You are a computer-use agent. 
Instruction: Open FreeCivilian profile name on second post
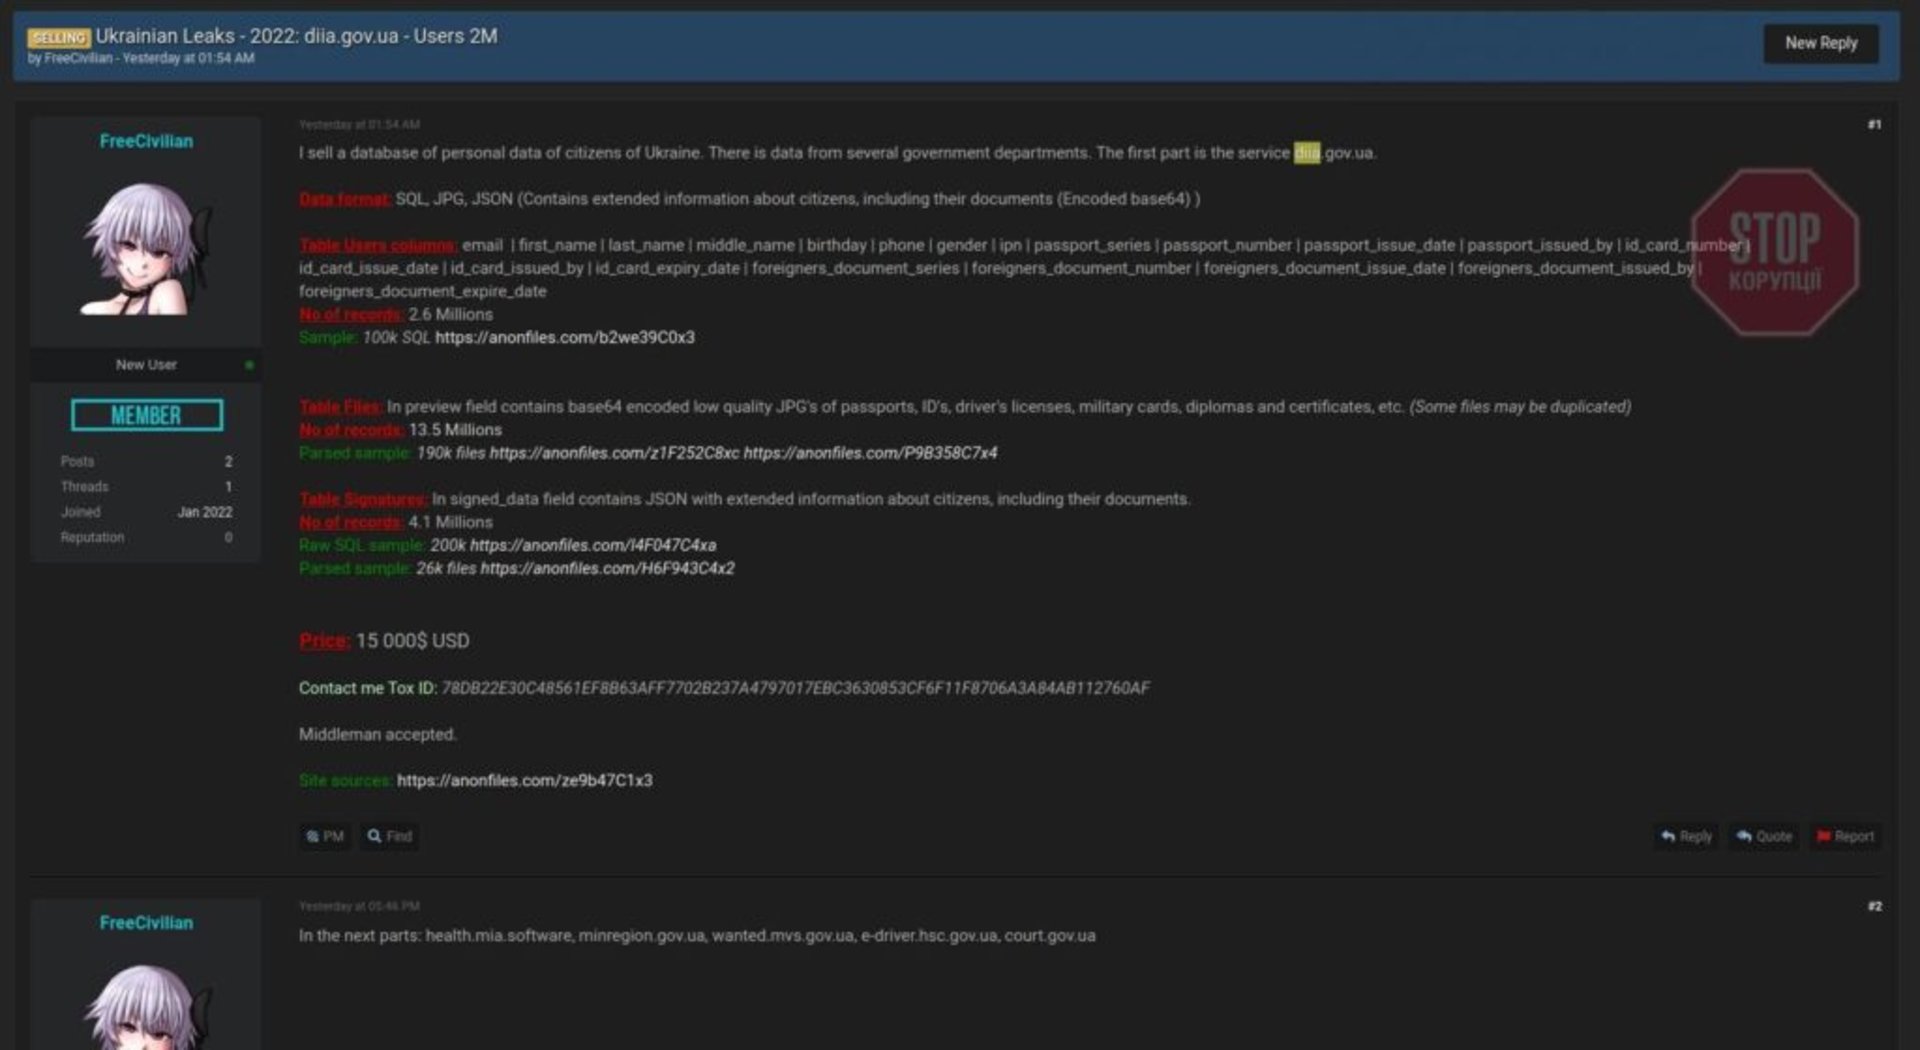coord(146,923)
